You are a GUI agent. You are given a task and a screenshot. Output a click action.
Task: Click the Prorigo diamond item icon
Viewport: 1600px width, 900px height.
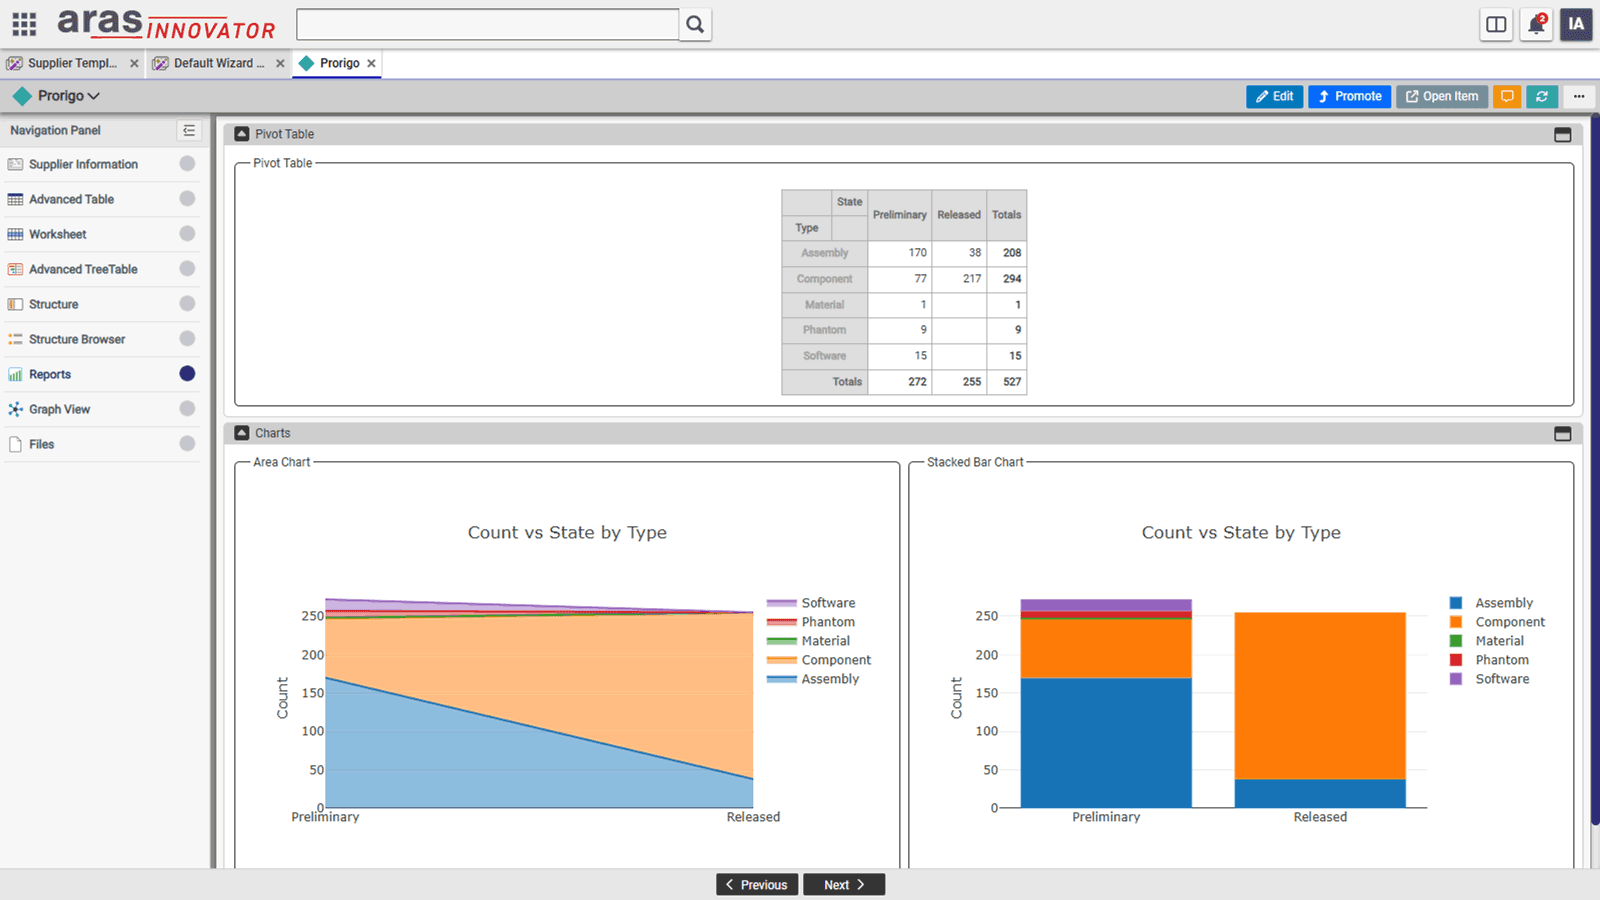(22, 96)
